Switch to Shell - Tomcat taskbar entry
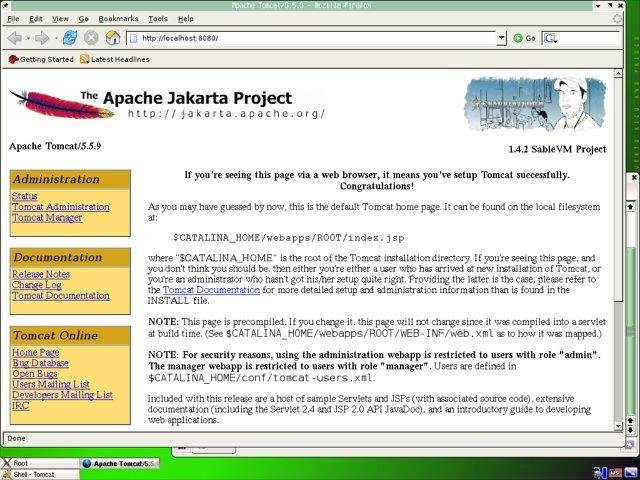This screenshot has height=480, width=640. (40, 474)
